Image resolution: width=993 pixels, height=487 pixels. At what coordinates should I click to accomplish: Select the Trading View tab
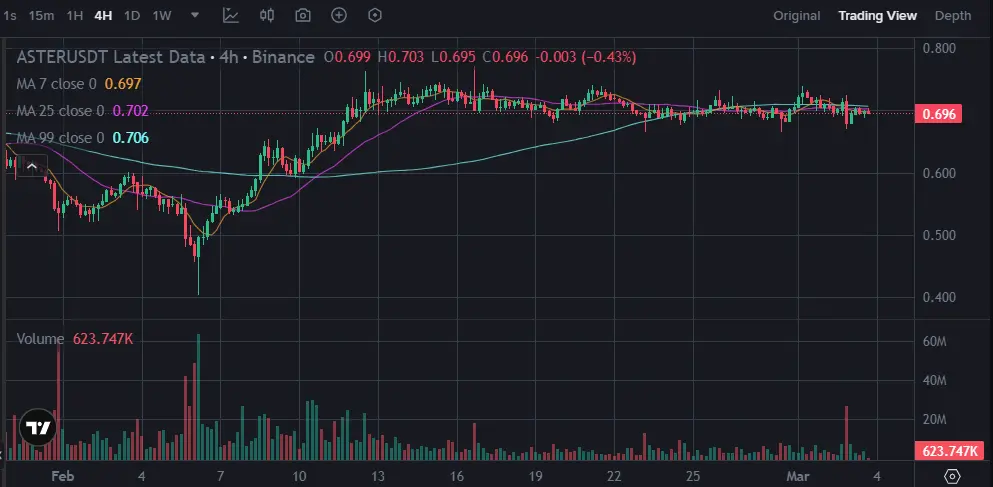(878, 16)
